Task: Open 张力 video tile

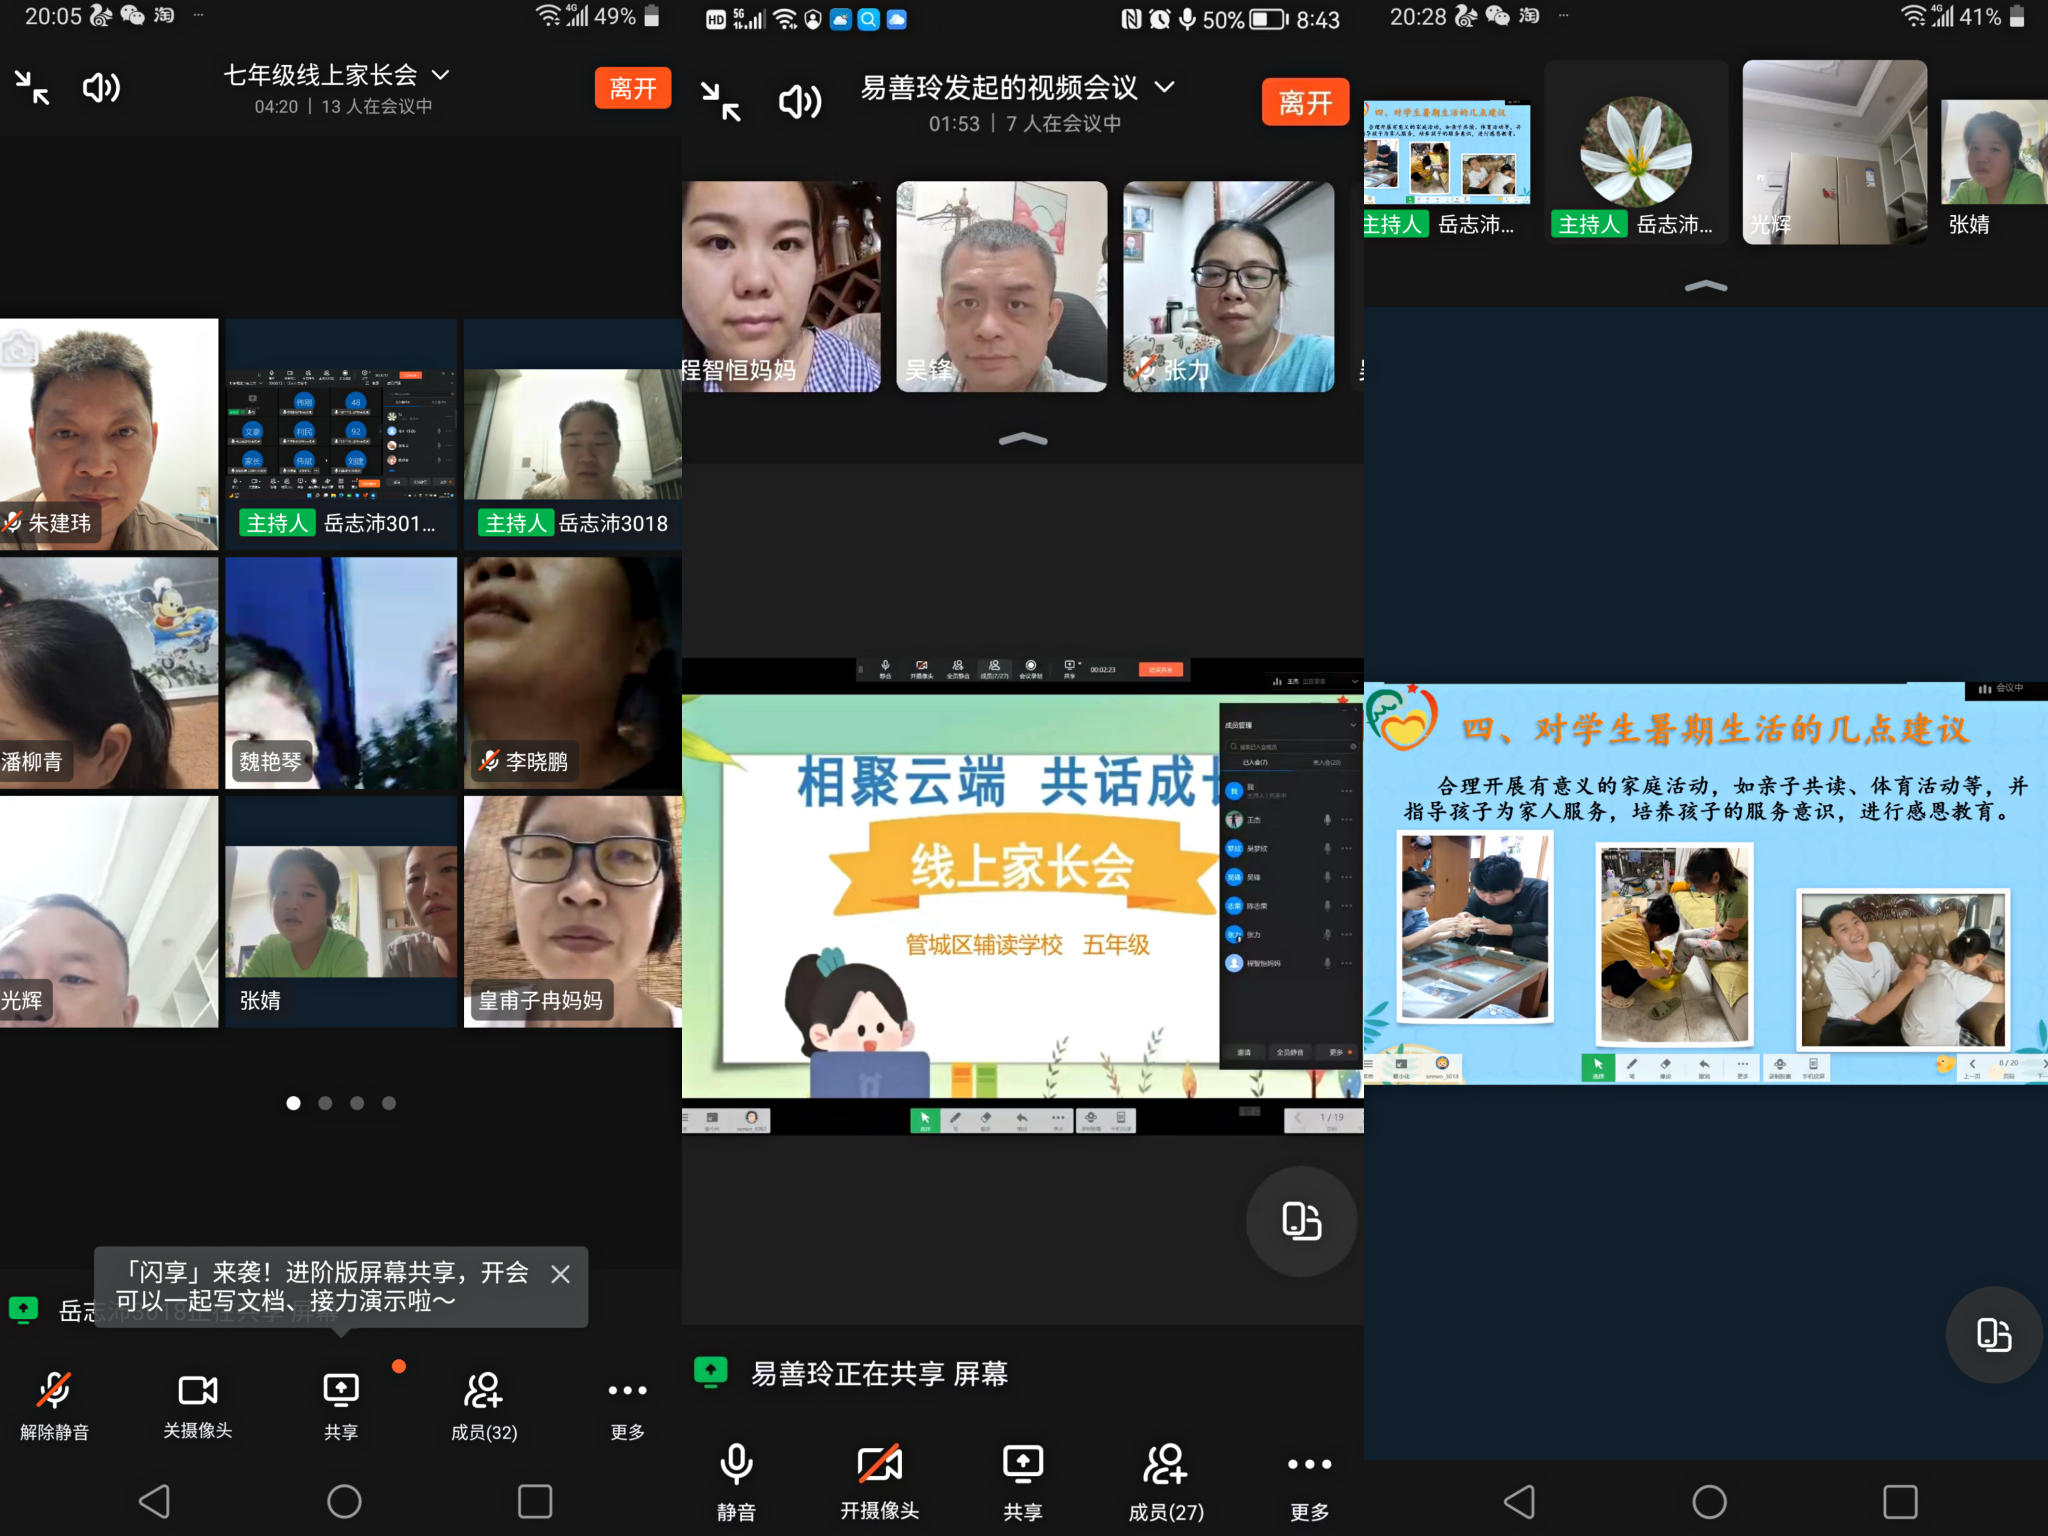Action: tap(1229, 286)
